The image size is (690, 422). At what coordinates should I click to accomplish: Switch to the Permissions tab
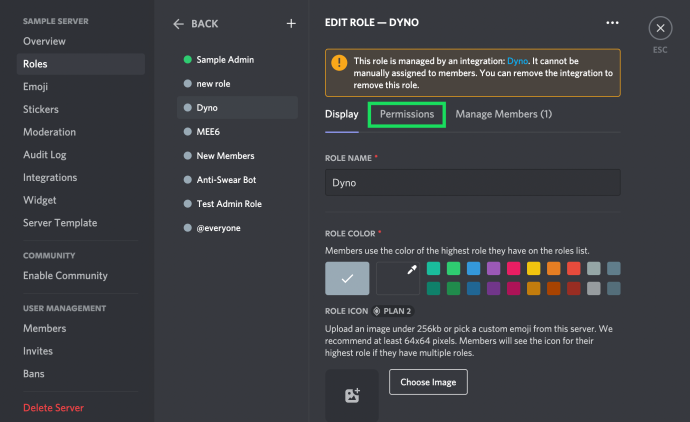[x=407, y=114]
